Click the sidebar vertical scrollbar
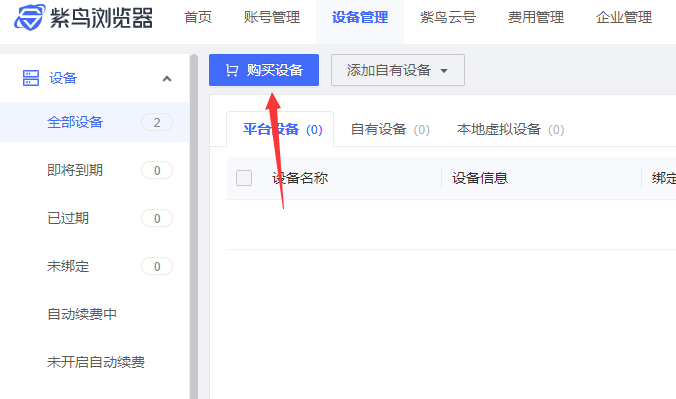 tap(194, 226)
